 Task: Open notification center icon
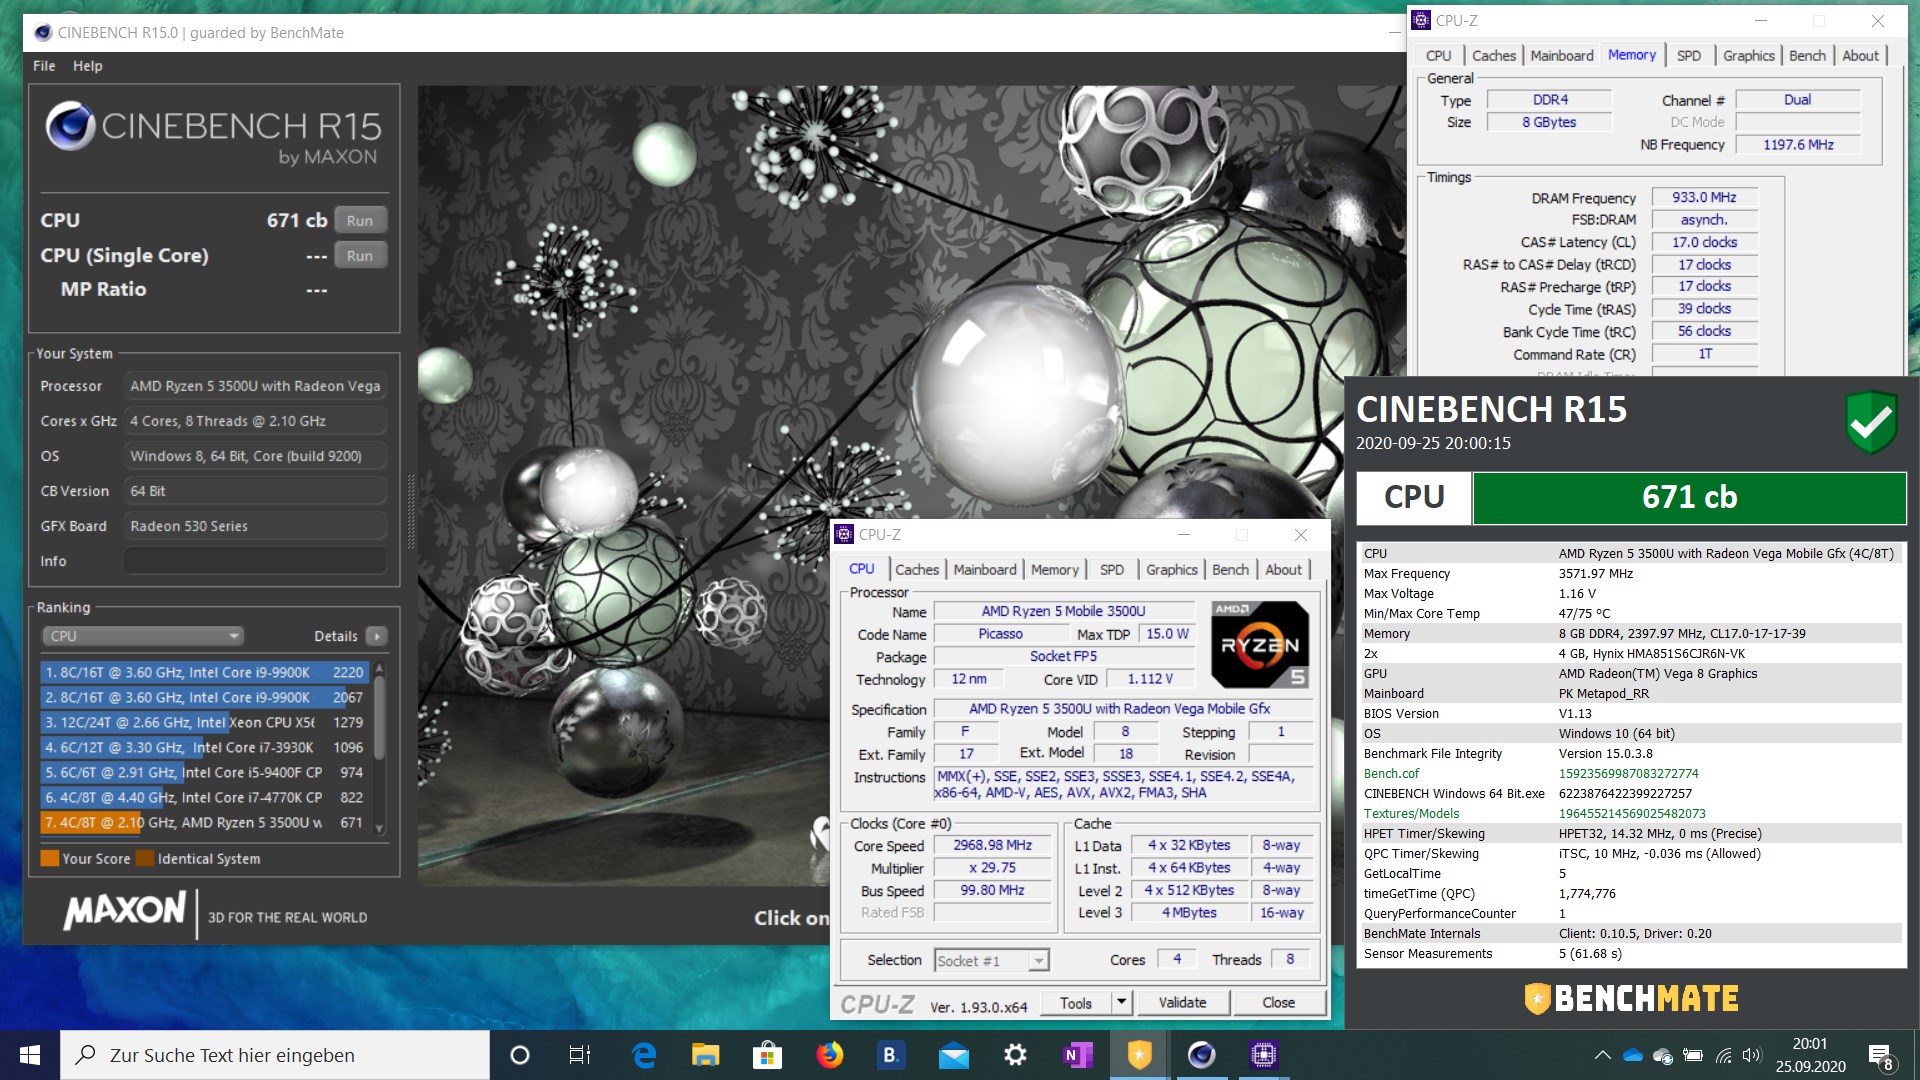1880,1057
